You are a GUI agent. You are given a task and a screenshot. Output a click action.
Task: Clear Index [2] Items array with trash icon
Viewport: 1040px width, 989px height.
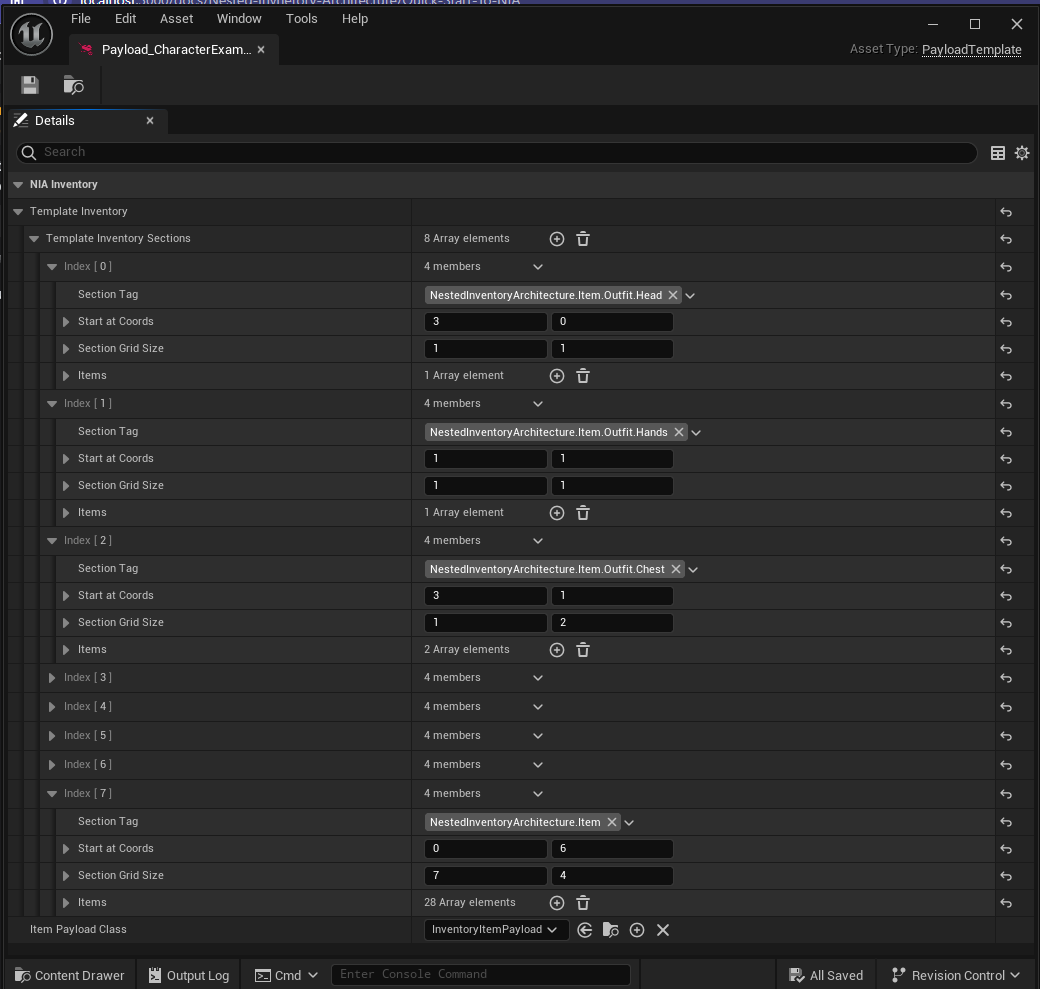pyautogui.click(x=583, y=649)
